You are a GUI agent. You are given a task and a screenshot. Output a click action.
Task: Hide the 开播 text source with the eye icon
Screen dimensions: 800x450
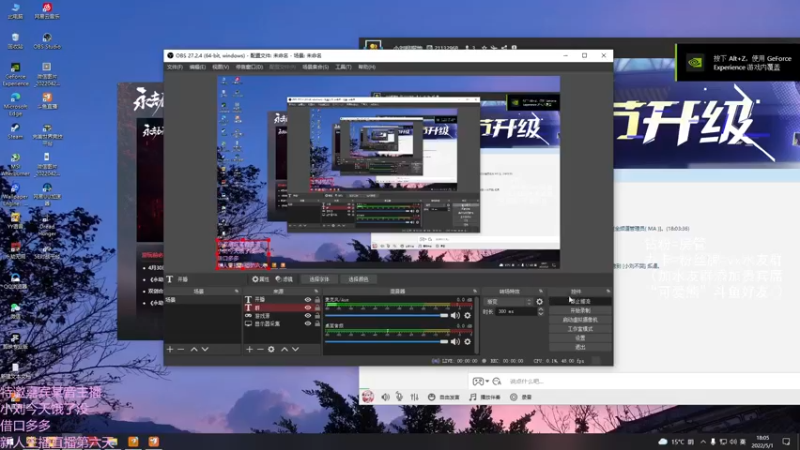pos(308,300)
